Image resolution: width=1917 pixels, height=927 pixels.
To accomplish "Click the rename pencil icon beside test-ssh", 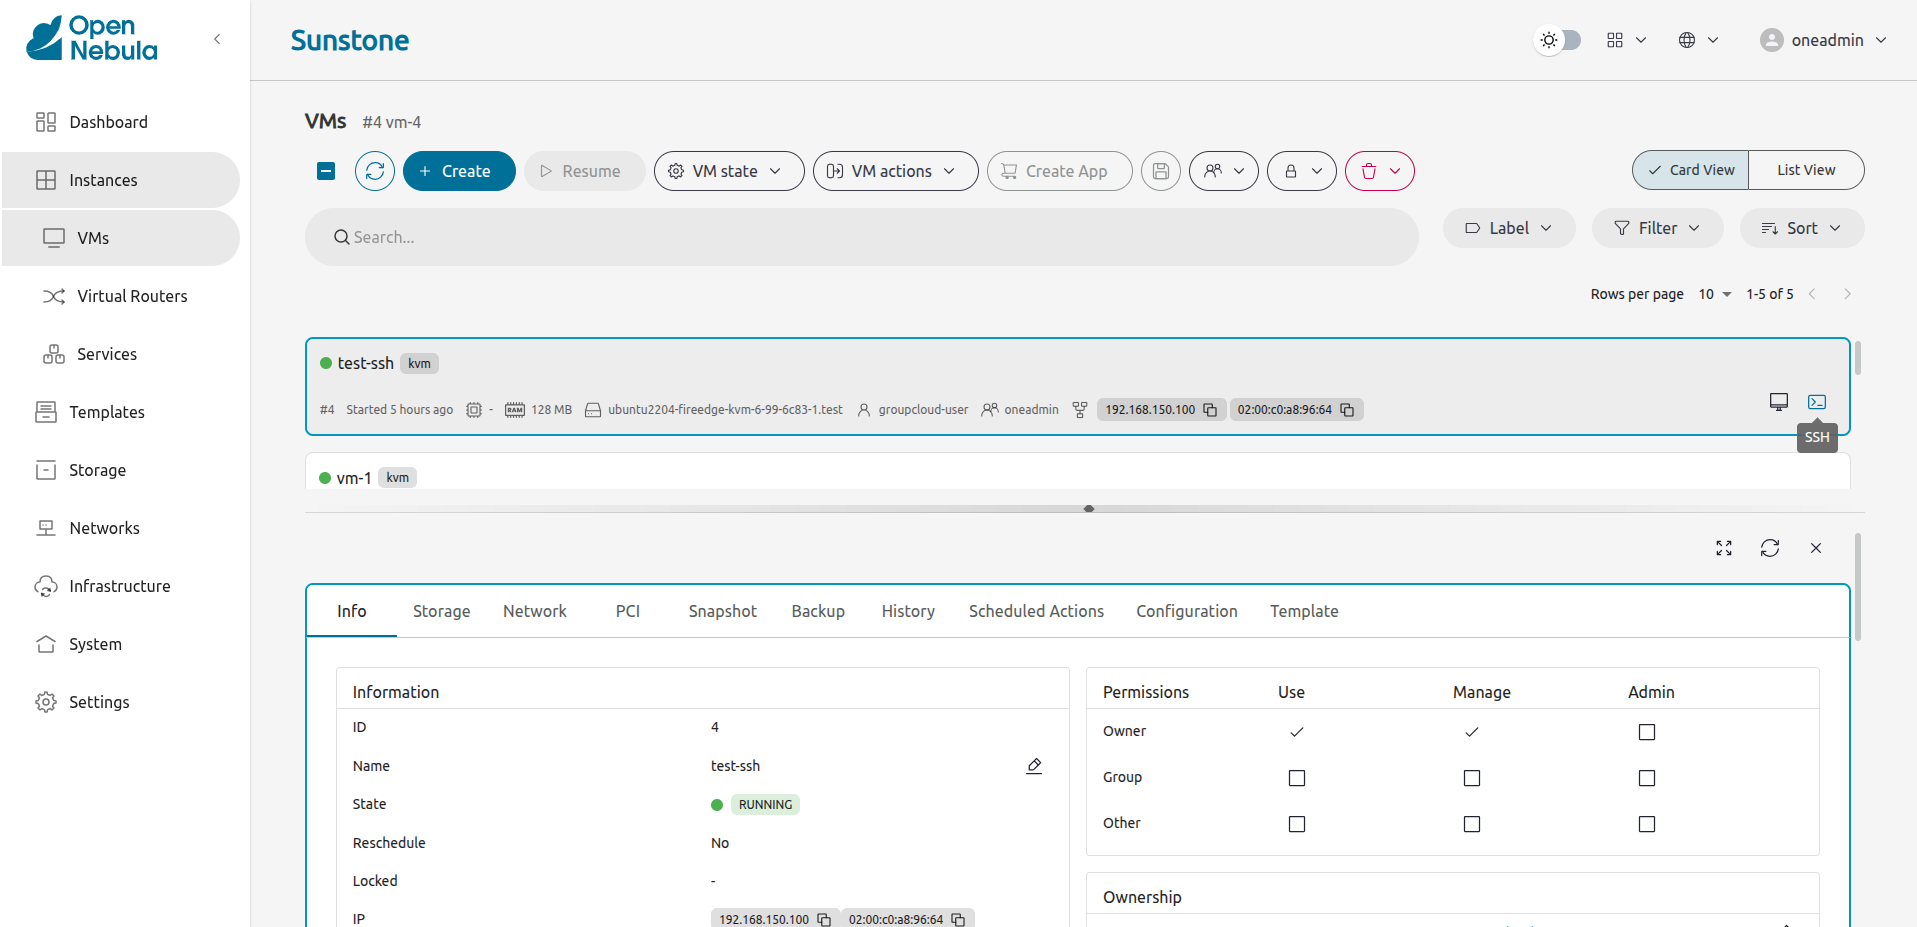I will point(1034,766).
